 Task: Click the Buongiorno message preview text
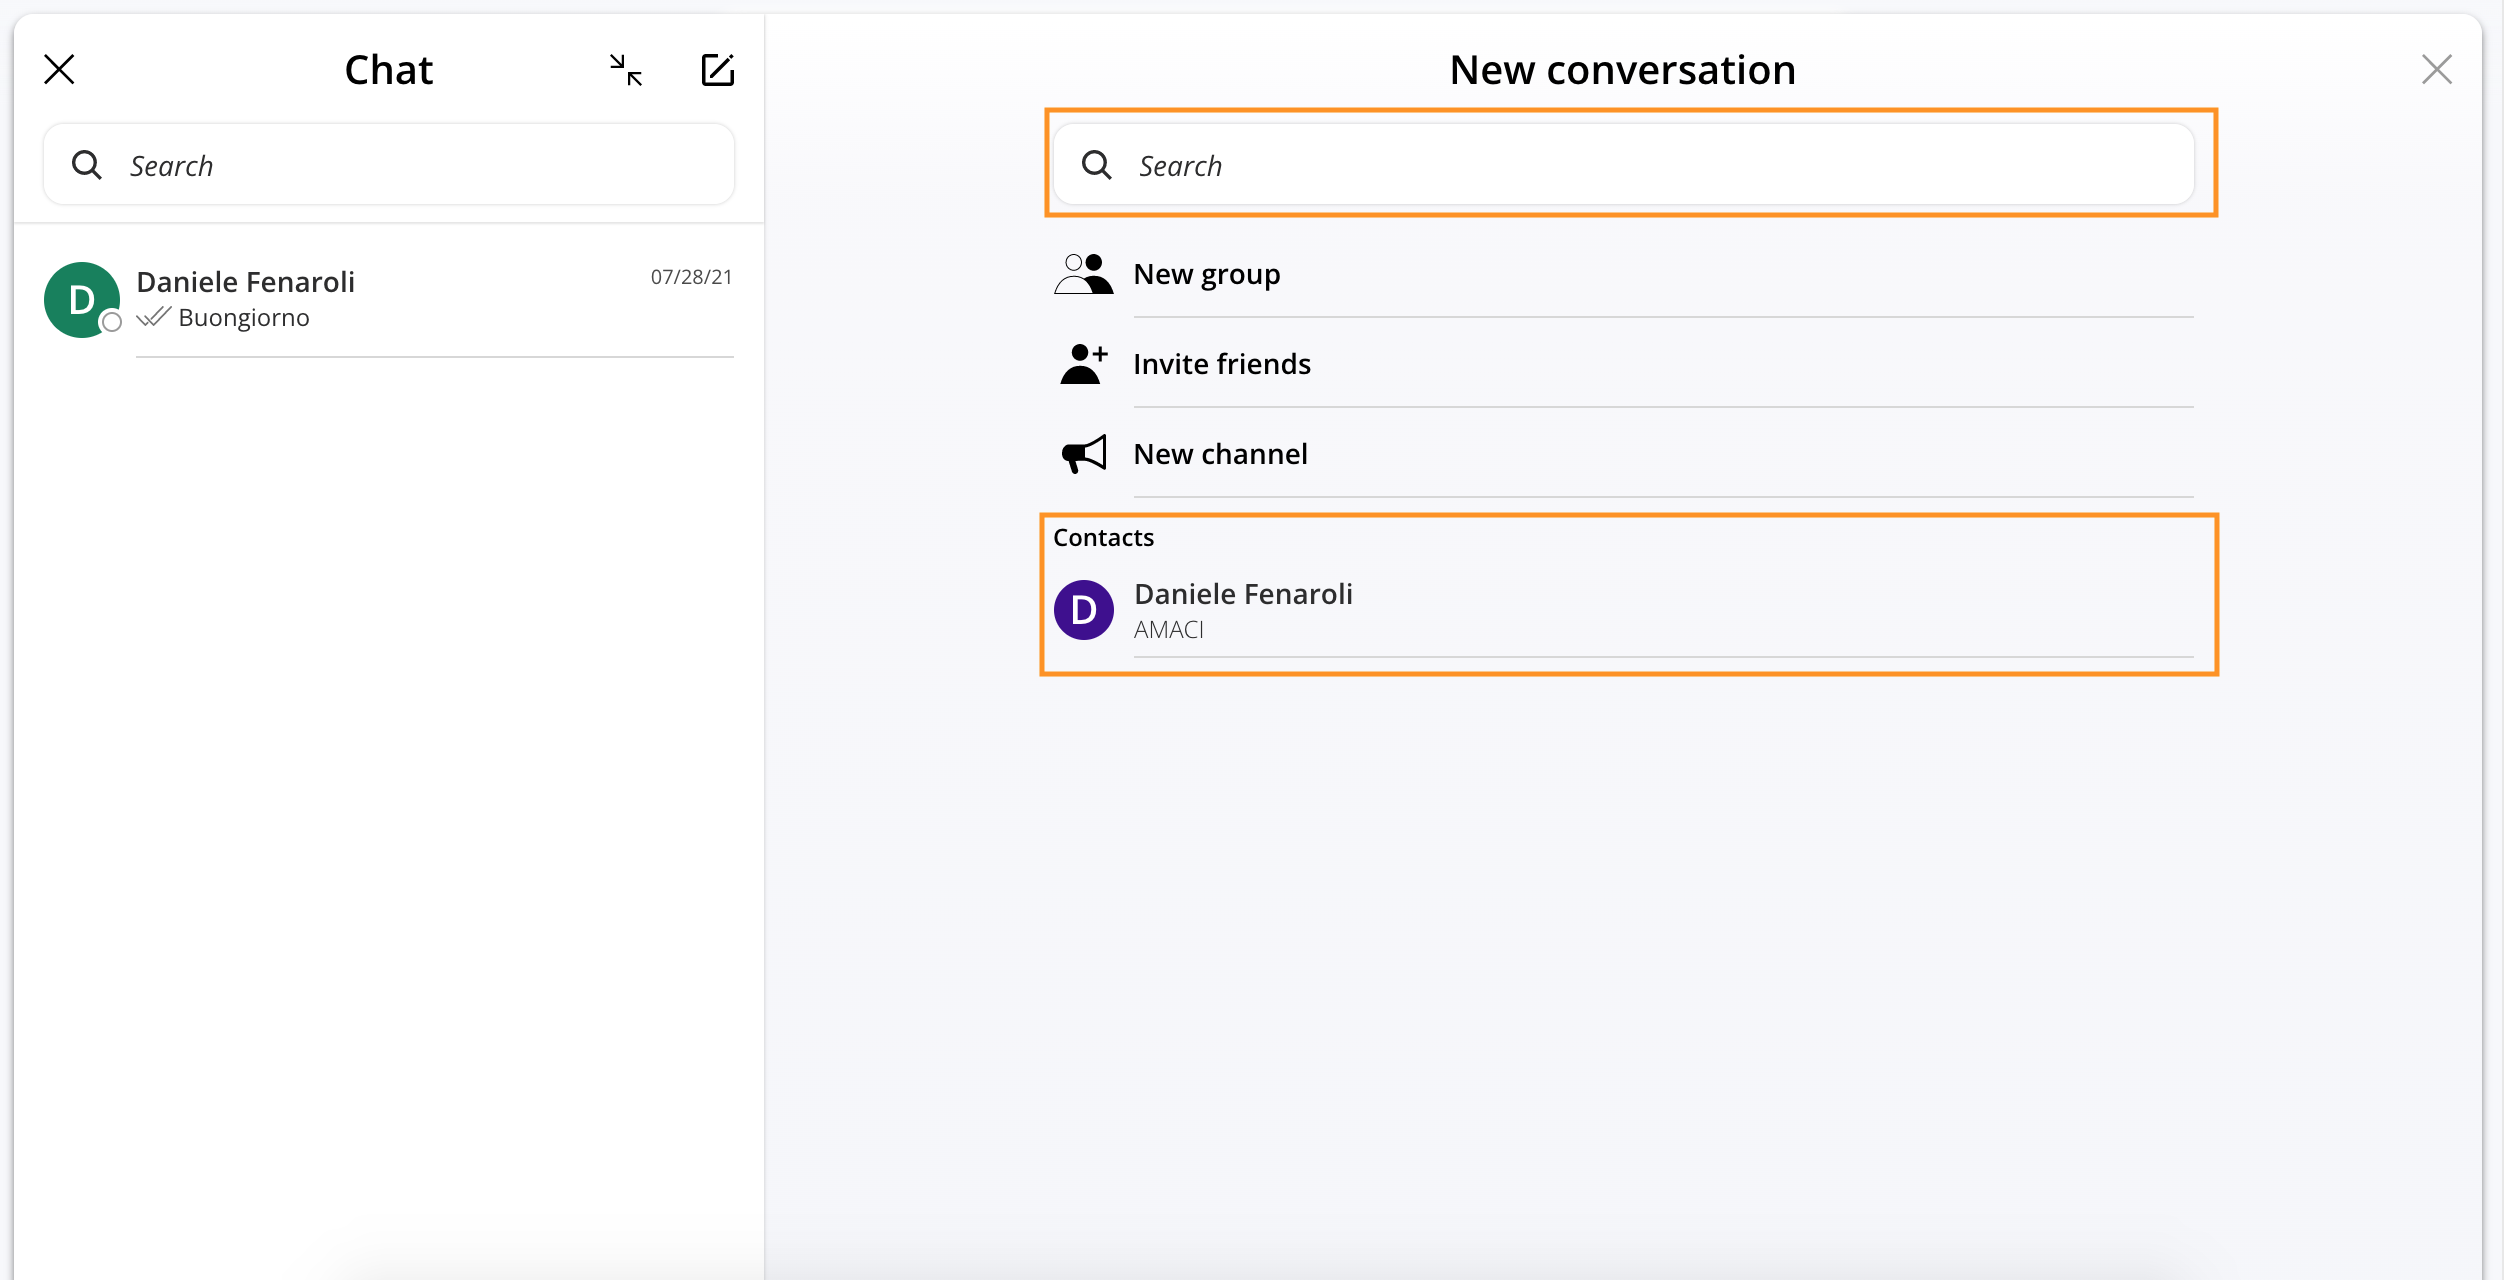coord(244,318)
